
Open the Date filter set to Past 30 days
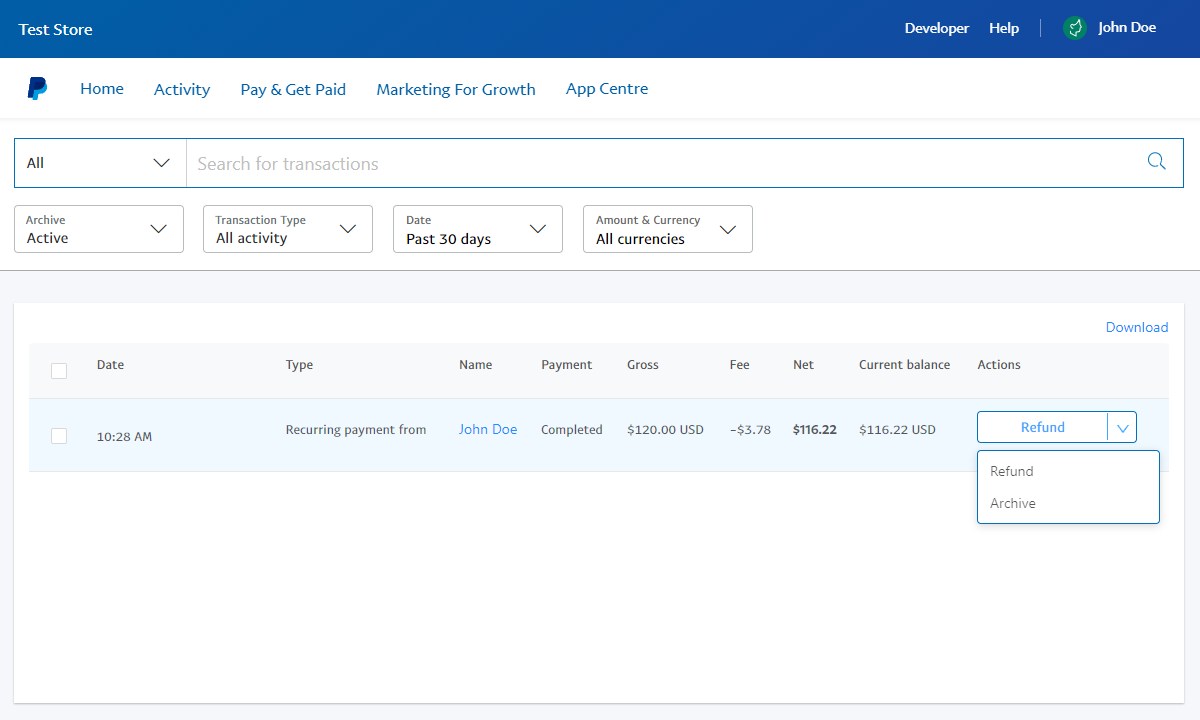click(477, 229)
